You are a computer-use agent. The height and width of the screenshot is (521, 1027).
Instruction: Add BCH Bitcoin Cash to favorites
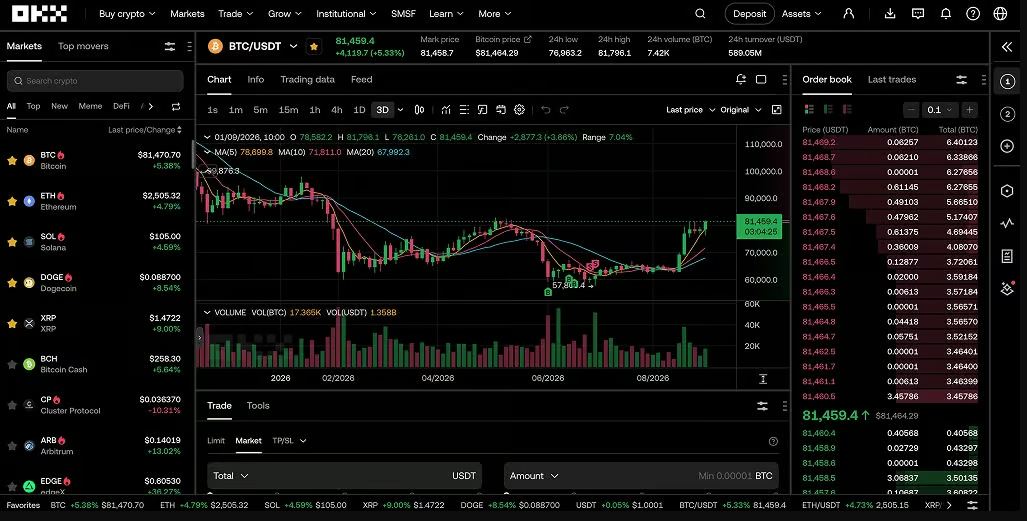(12, 364)
